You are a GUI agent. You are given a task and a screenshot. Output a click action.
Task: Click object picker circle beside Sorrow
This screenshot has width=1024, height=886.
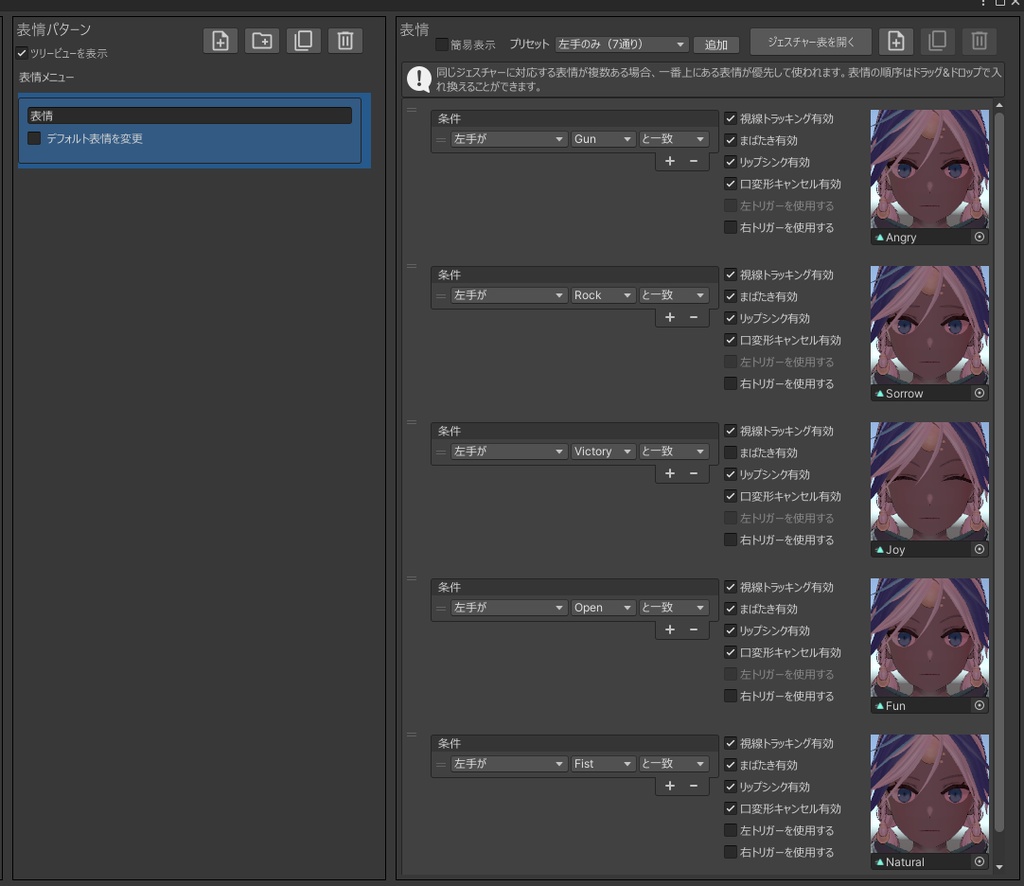(979, 393)
